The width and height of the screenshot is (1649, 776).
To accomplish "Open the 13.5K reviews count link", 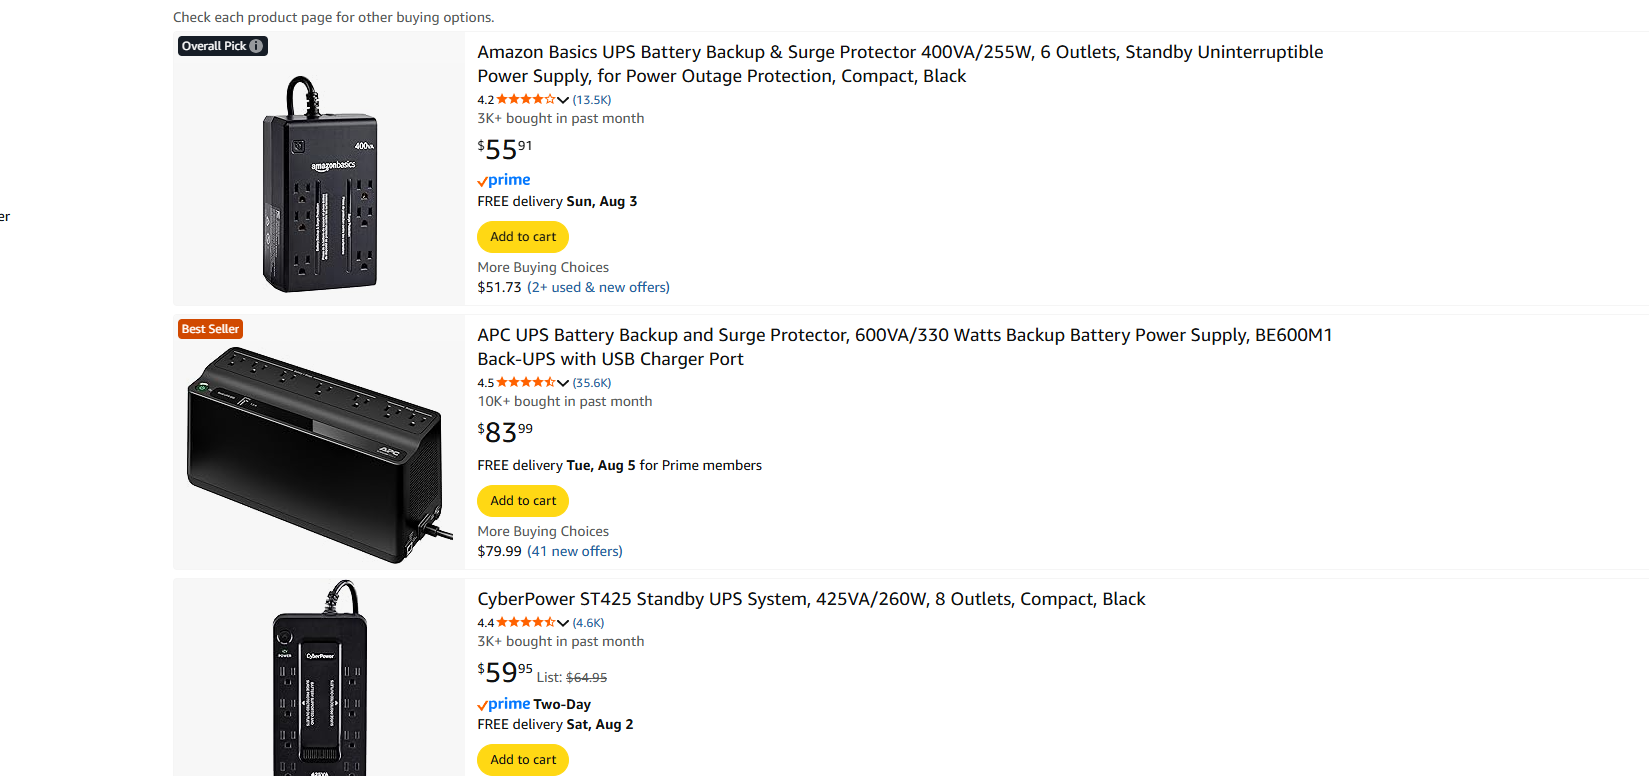I will coord(592,100).
